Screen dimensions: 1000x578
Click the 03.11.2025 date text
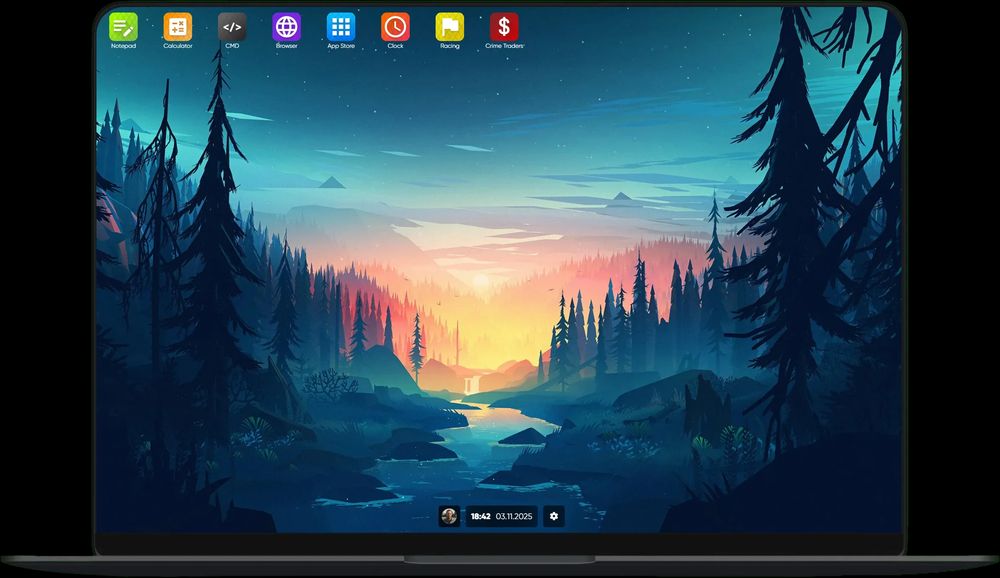click(514, 516)
